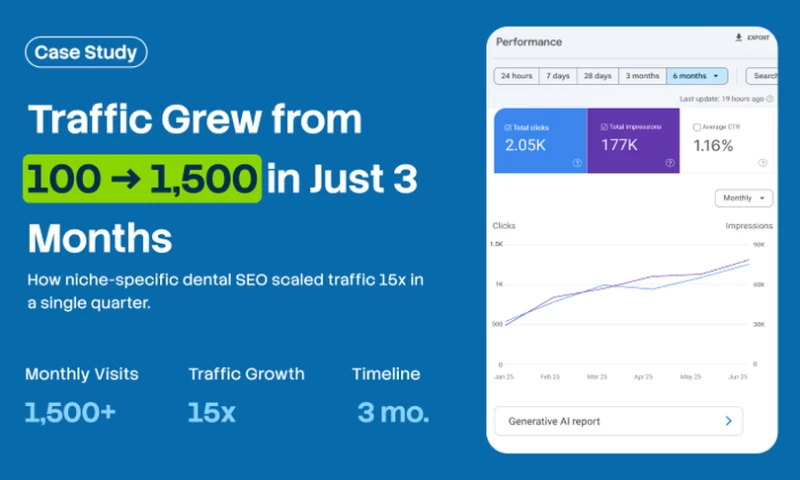Open the Generative AI report card
The height and width of the screenshot is (480, 800).
[618, 421]
